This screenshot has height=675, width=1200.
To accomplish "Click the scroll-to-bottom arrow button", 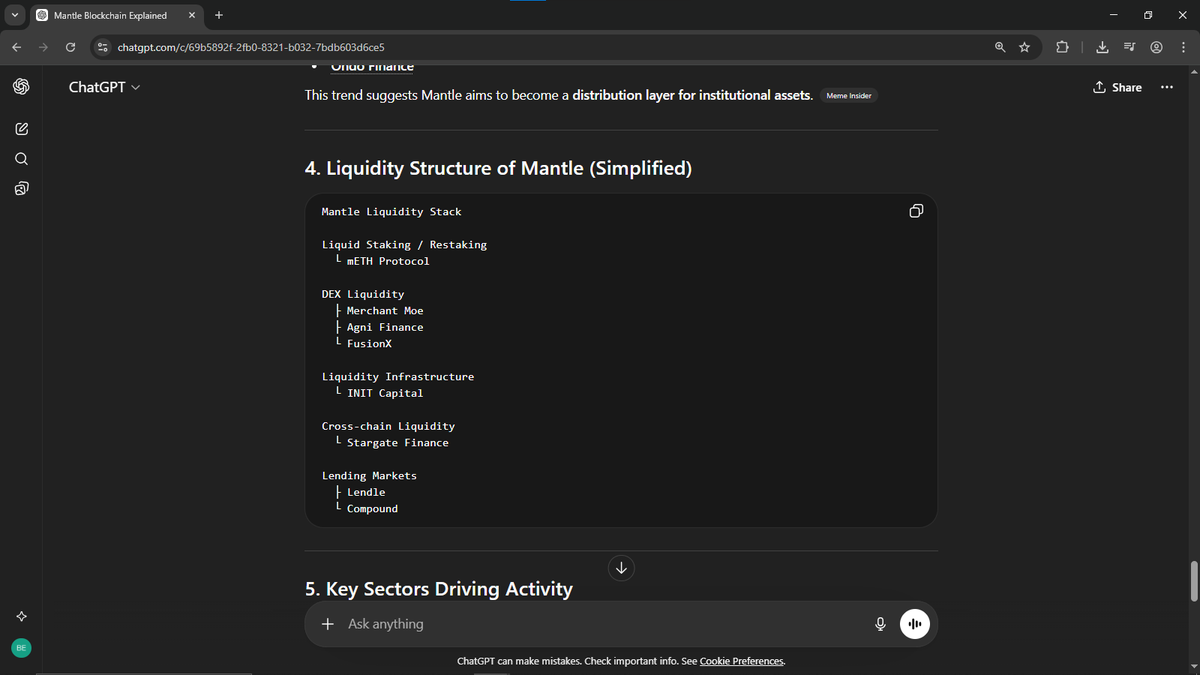I will click(x=621, y=568).
